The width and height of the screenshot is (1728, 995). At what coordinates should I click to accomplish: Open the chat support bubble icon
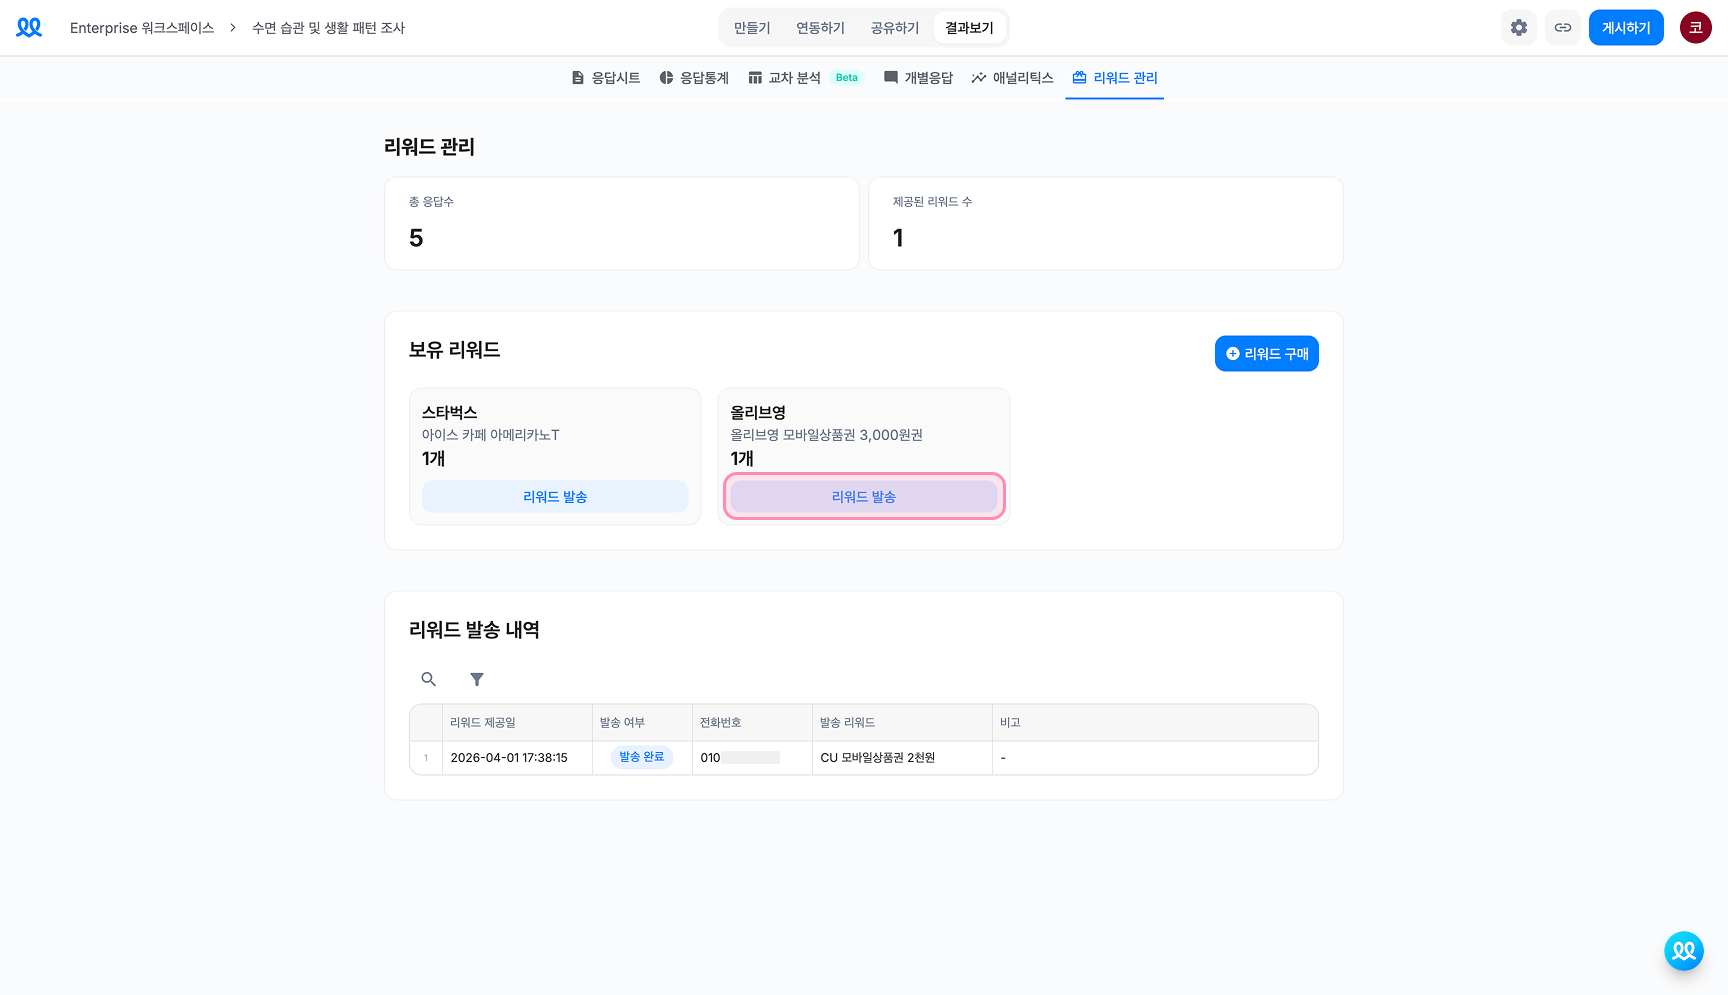(x=1683, y=951)
